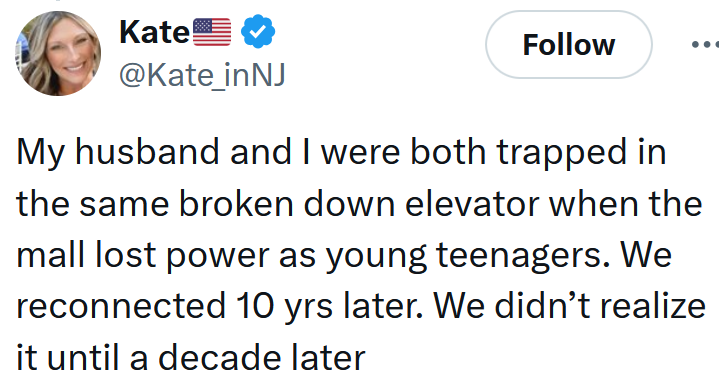Screen dimensions: 719x389
Task: Open the display name Kate
Action: 154,32
